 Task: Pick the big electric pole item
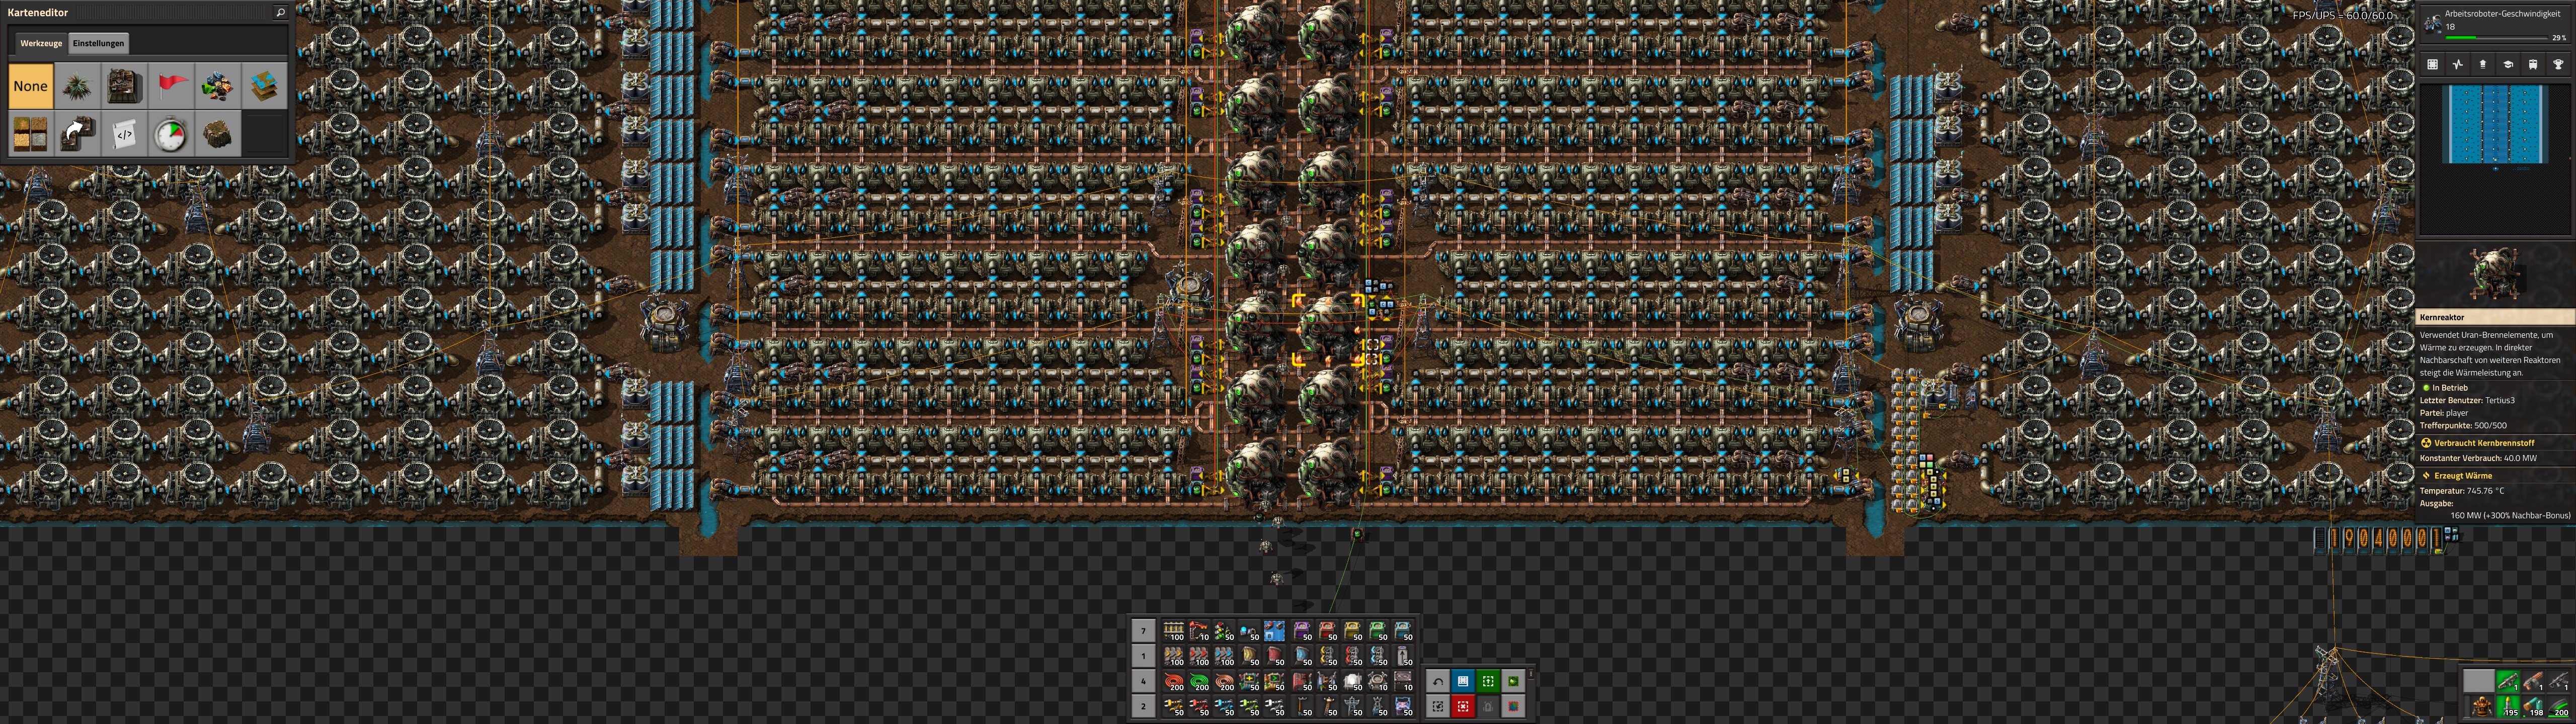[x=1352, y=706]
